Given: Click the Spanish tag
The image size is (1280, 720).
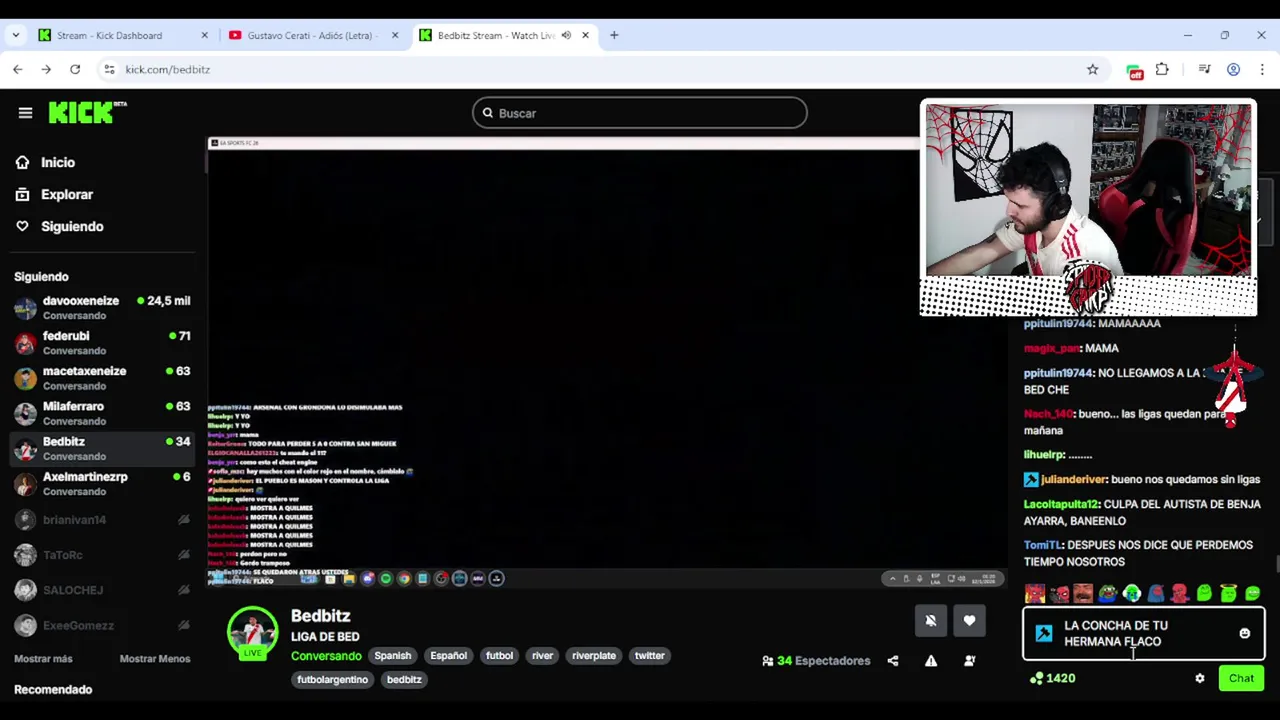Looking at the screenshot, I should pyautogui.click(x=392, y=656).
